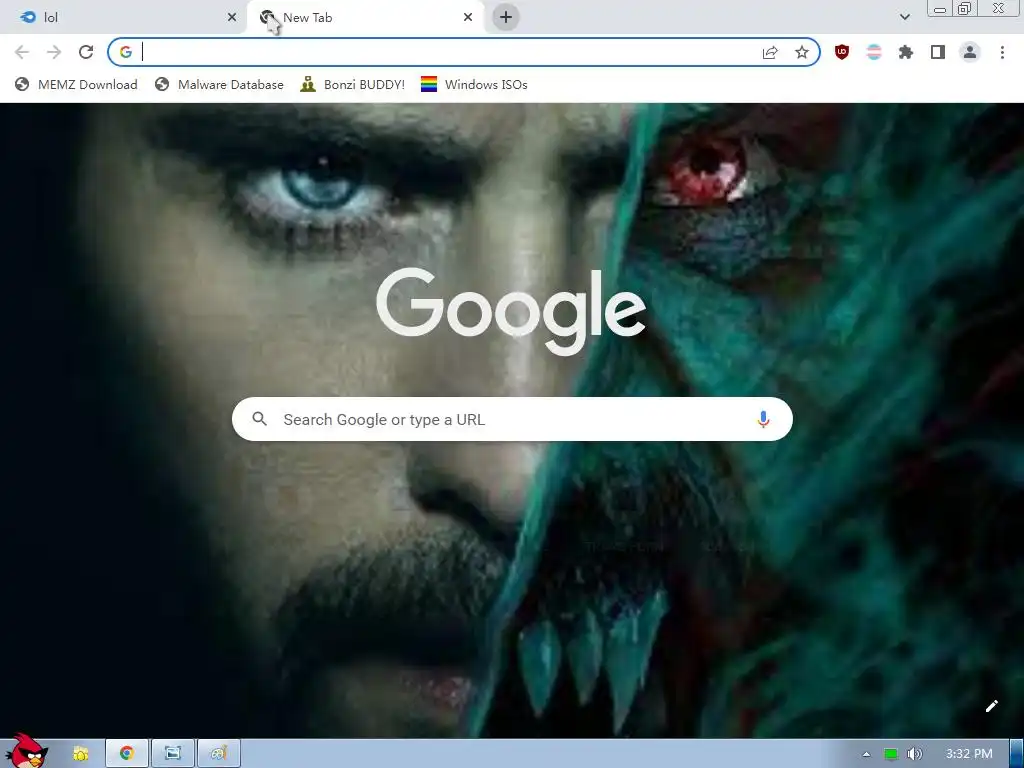This screenshot has width=1024, height=768.
Task: Go back with the back arrow
Action: [22, 52]
